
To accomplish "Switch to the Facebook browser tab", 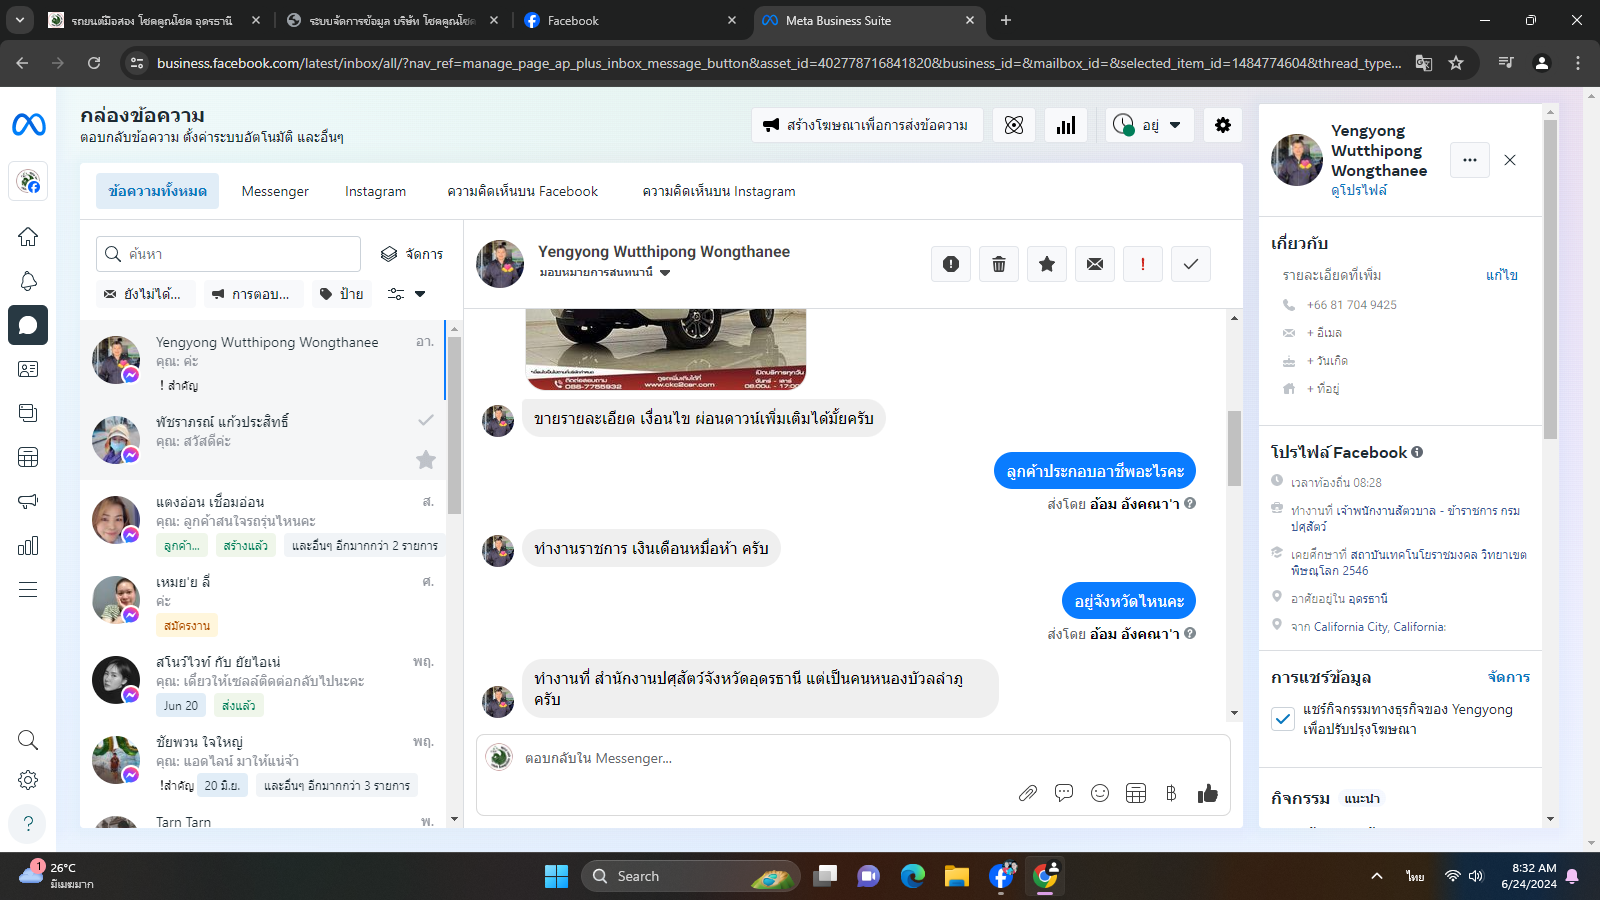I will [x=630, y=20].
